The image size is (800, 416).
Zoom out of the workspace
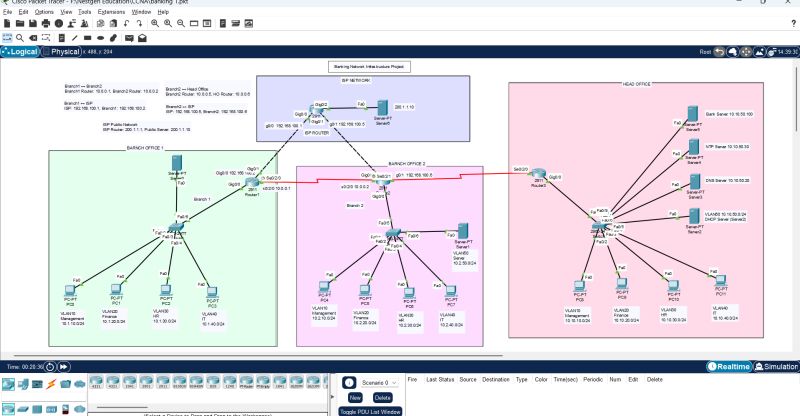click(x=181, y=23)
